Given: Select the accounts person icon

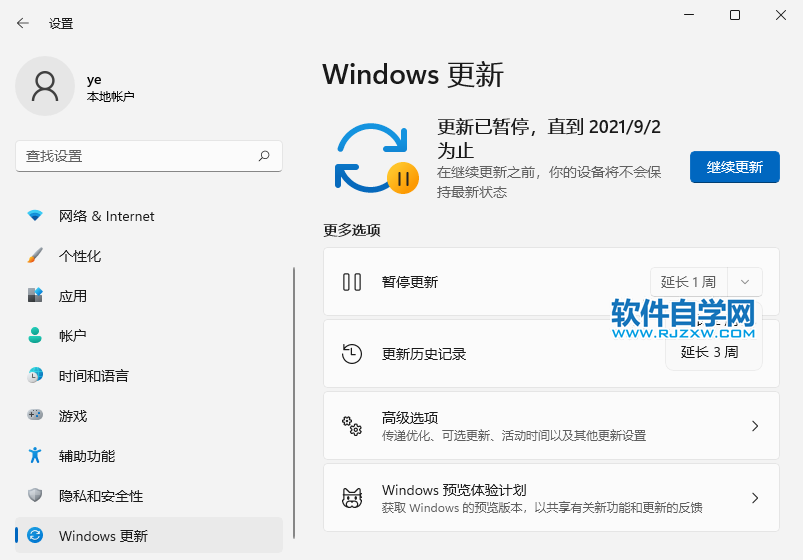Looking at the screenshot, I should [35, 335].
